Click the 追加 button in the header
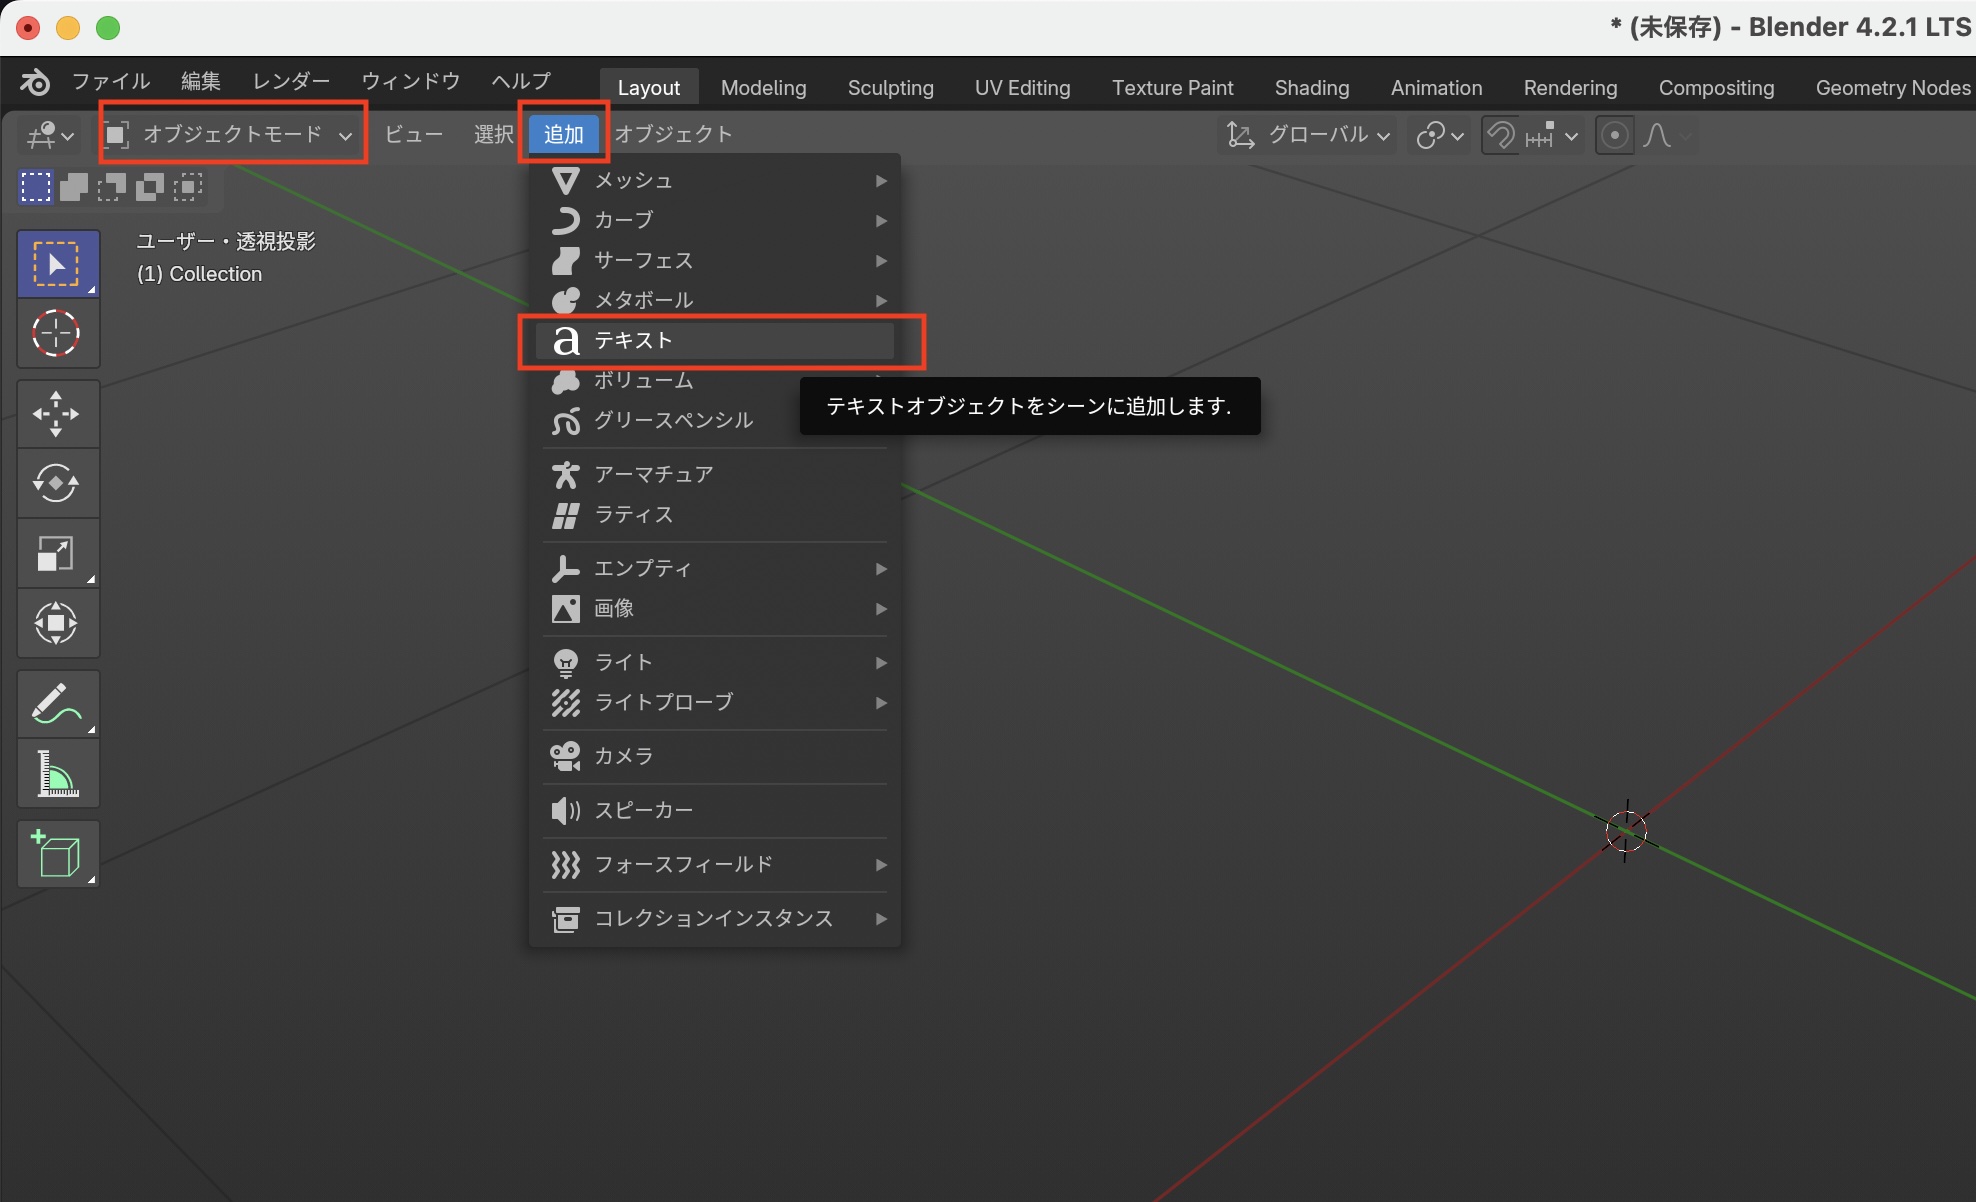This screenshot has height=1202, width=1976. tap(563, 133)
